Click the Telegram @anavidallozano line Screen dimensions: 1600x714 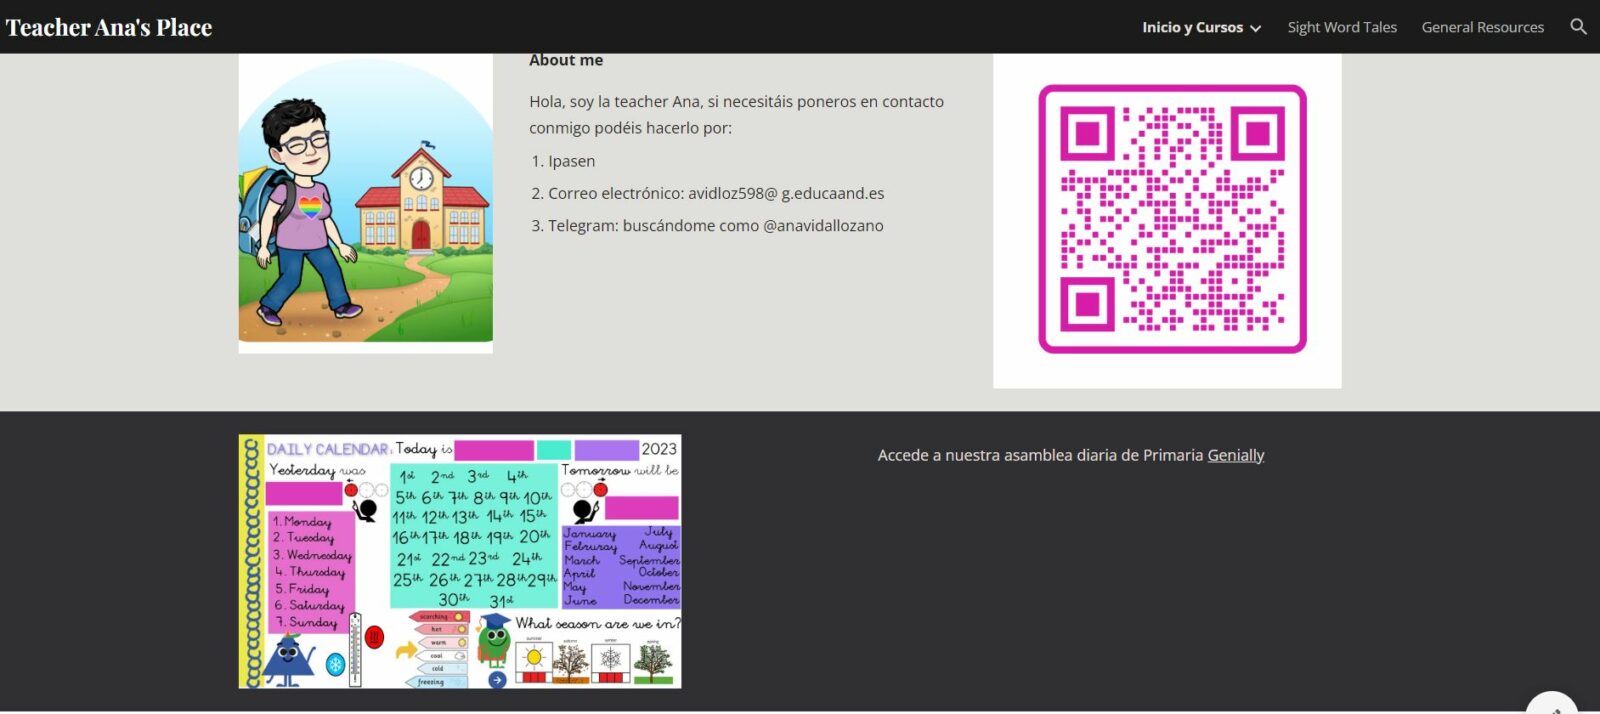point(716,225)
